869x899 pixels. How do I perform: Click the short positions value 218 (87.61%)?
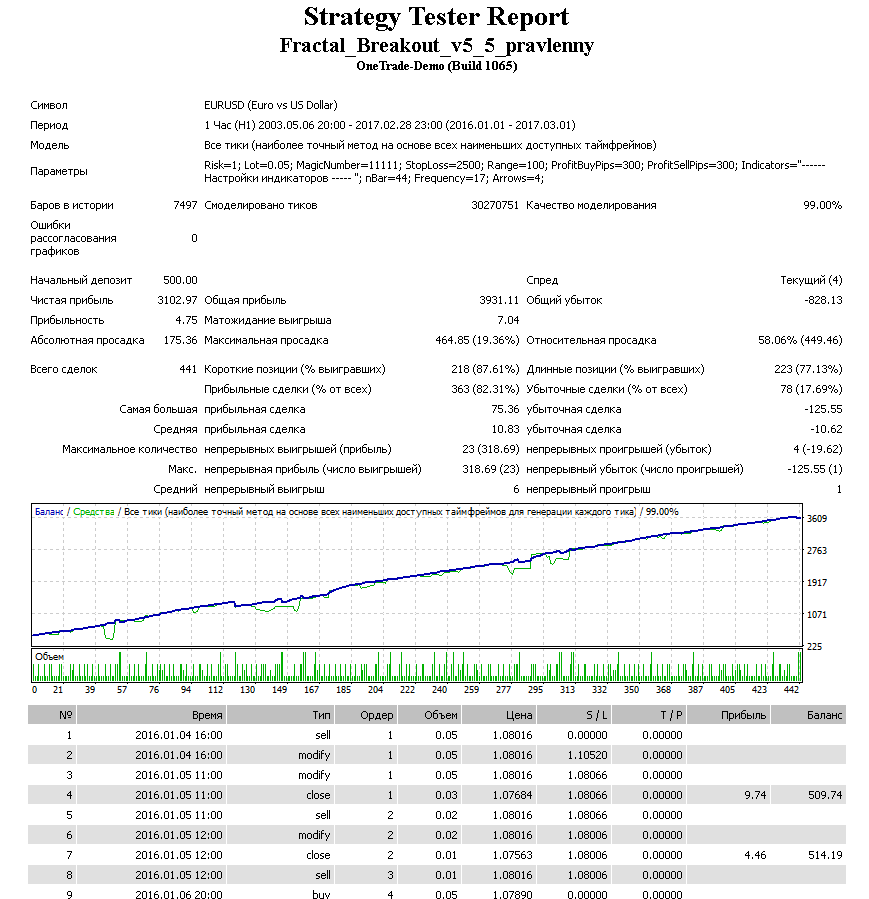coord(485,369)
